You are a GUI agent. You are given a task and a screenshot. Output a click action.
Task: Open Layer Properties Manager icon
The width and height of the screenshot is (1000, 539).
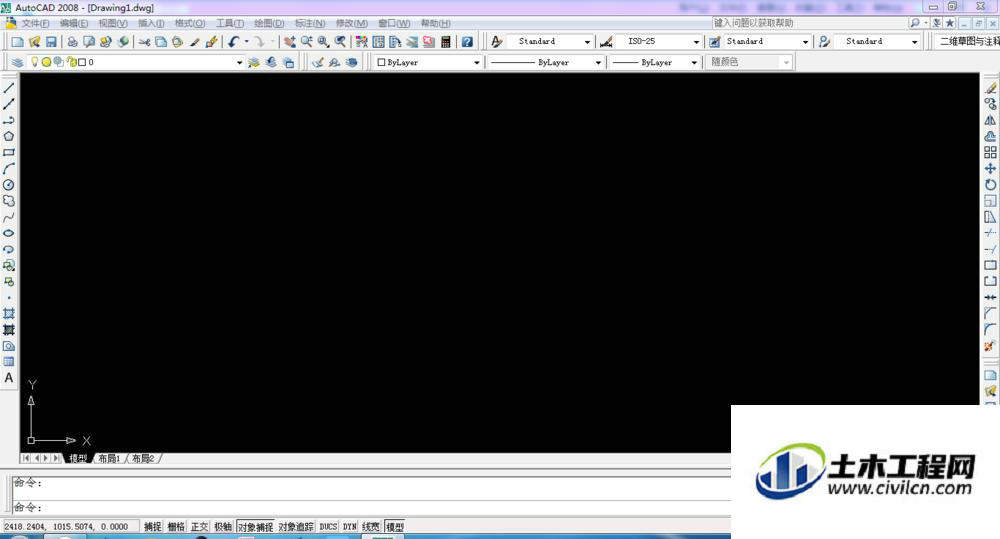click(x=17, y=62)
